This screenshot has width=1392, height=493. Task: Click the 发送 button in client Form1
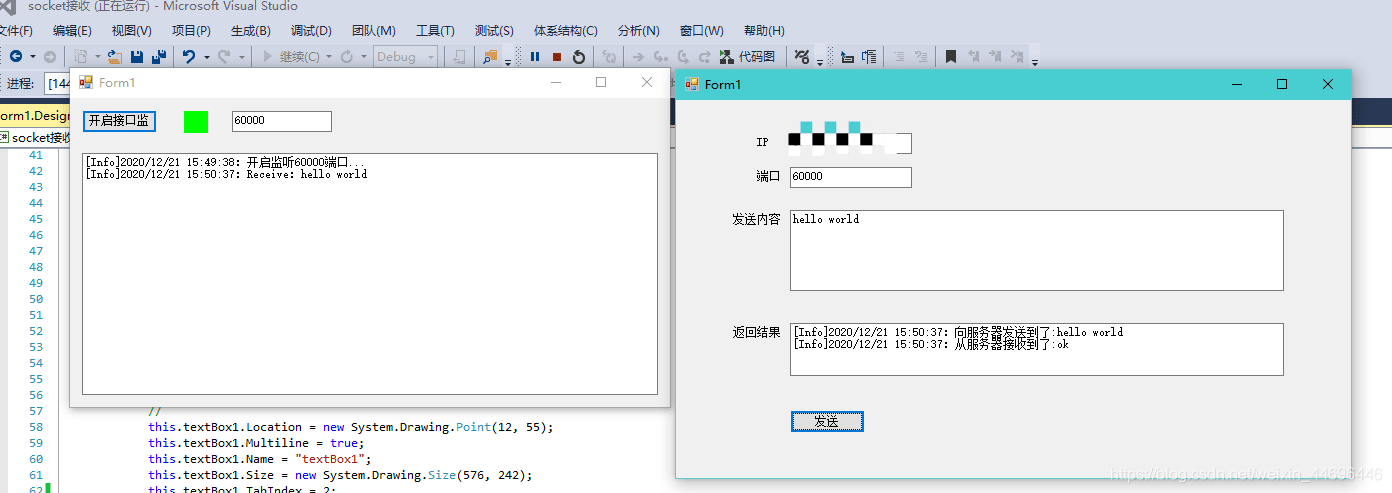(827, 422)
